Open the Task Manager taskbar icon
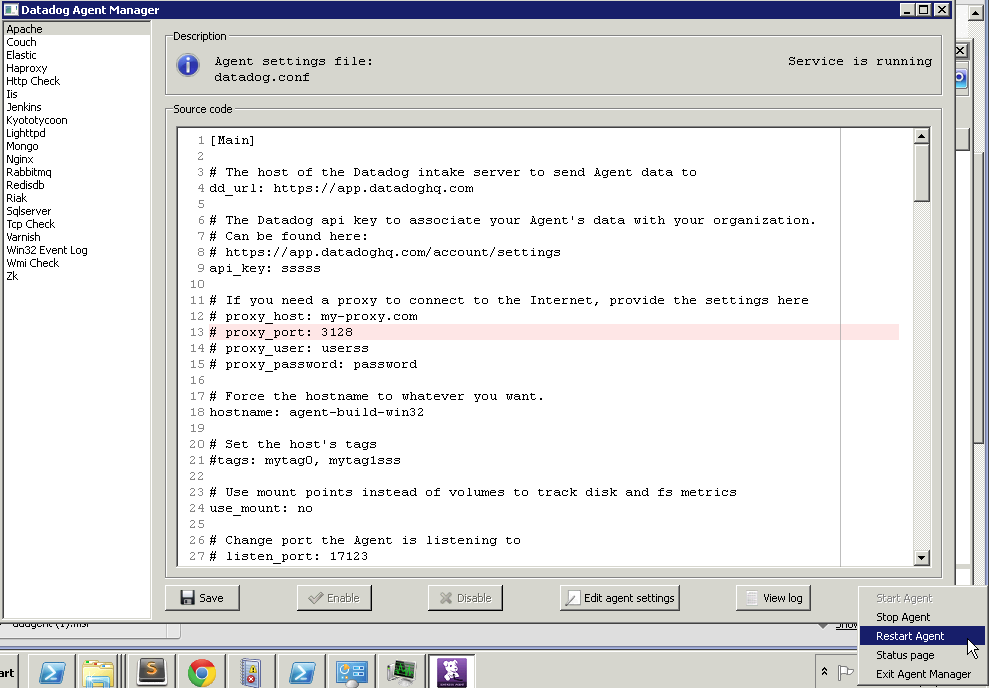The height and width of the screenshot is (688, 989). click(402, 672)
